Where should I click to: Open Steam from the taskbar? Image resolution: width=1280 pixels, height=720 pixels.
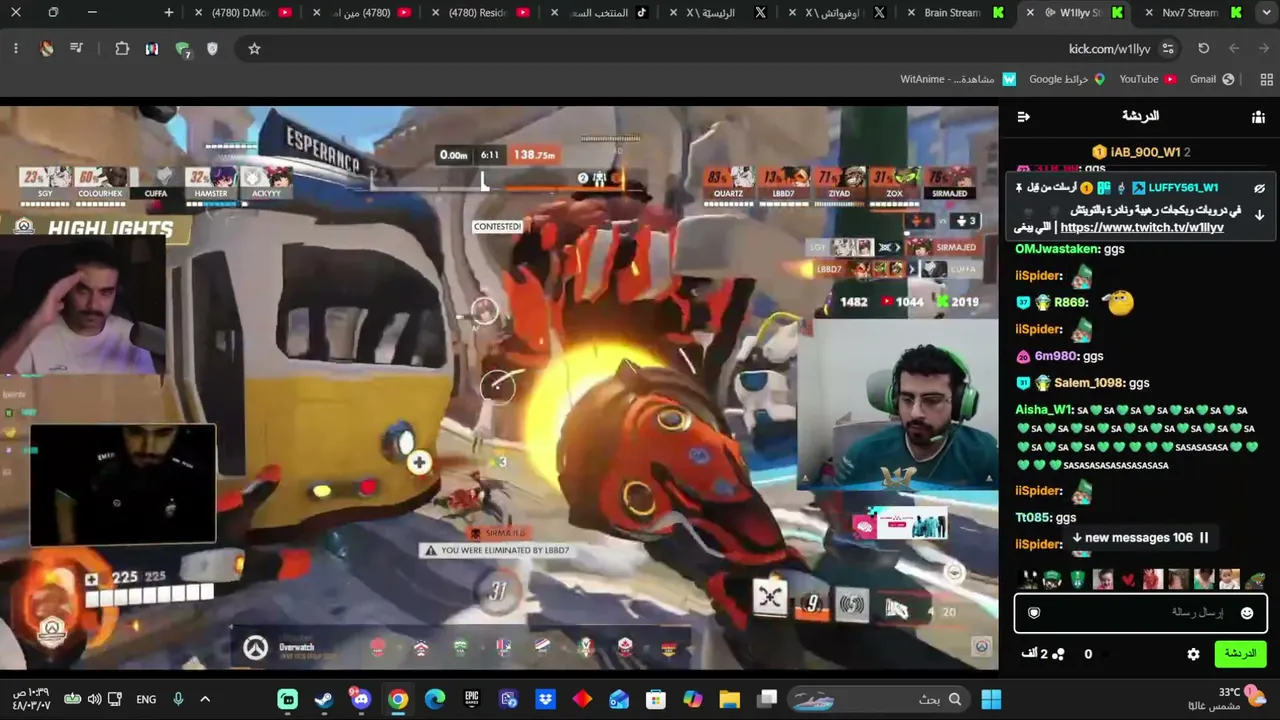click(324, 699)
